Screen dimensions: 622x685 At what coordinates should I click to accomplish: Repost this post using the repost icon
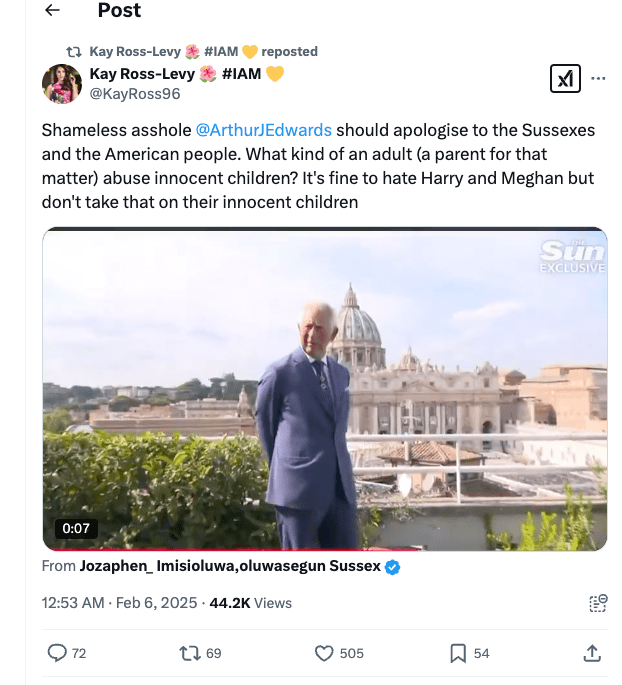188,653
